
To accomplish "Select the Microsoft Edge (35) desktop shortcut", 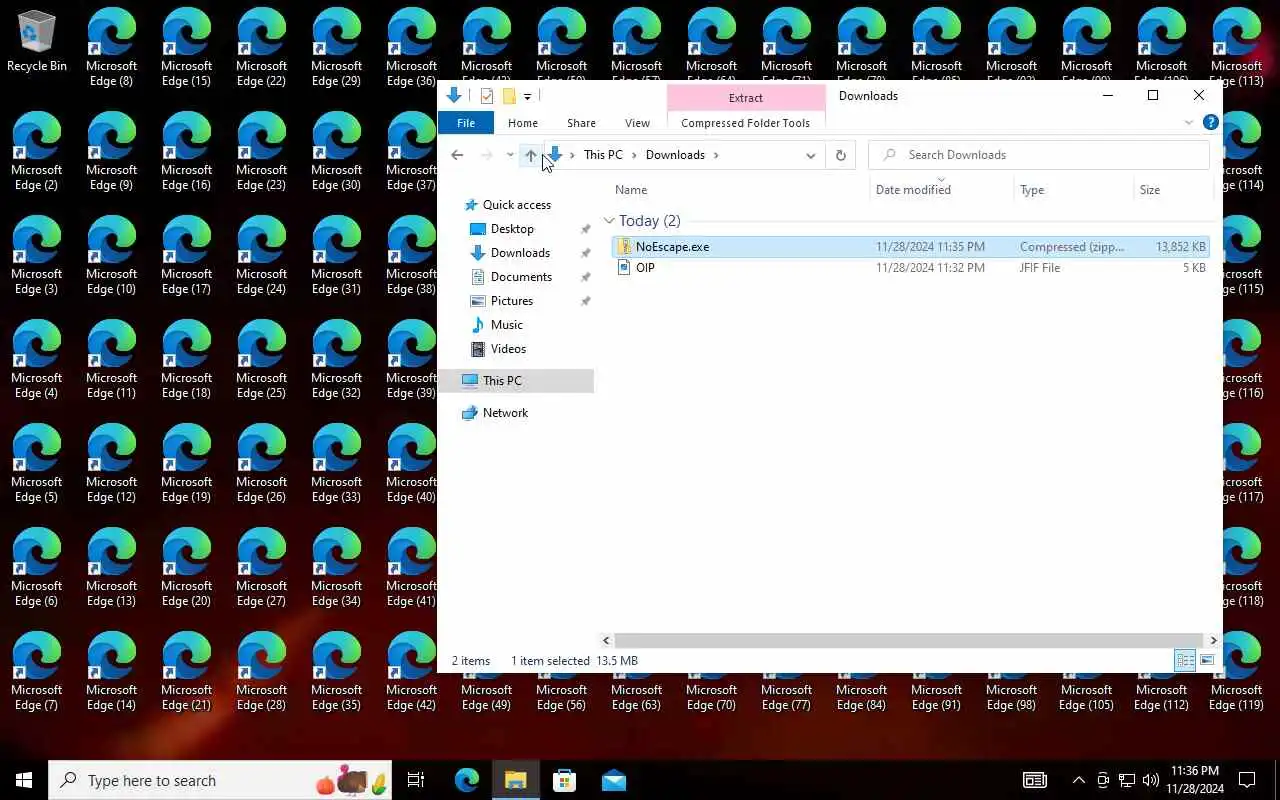I will tap(336, 672).
